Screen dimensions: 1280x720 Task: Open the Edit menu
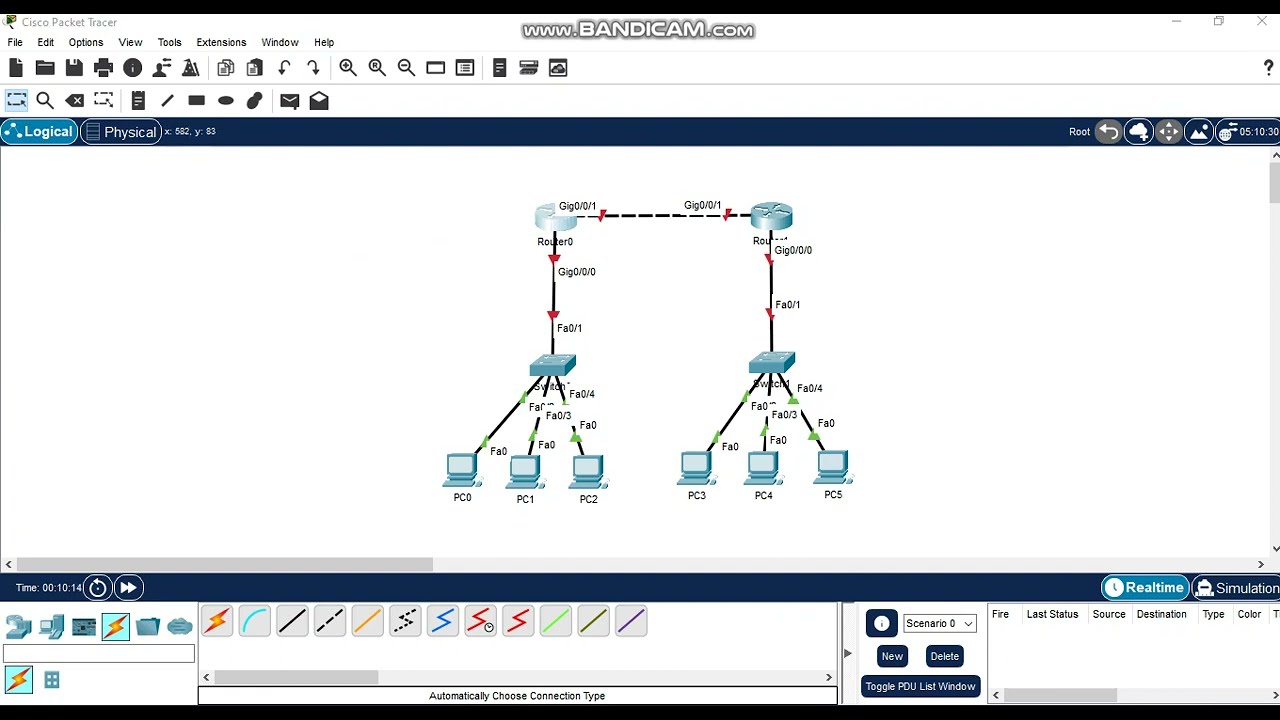tap(46, 43)
